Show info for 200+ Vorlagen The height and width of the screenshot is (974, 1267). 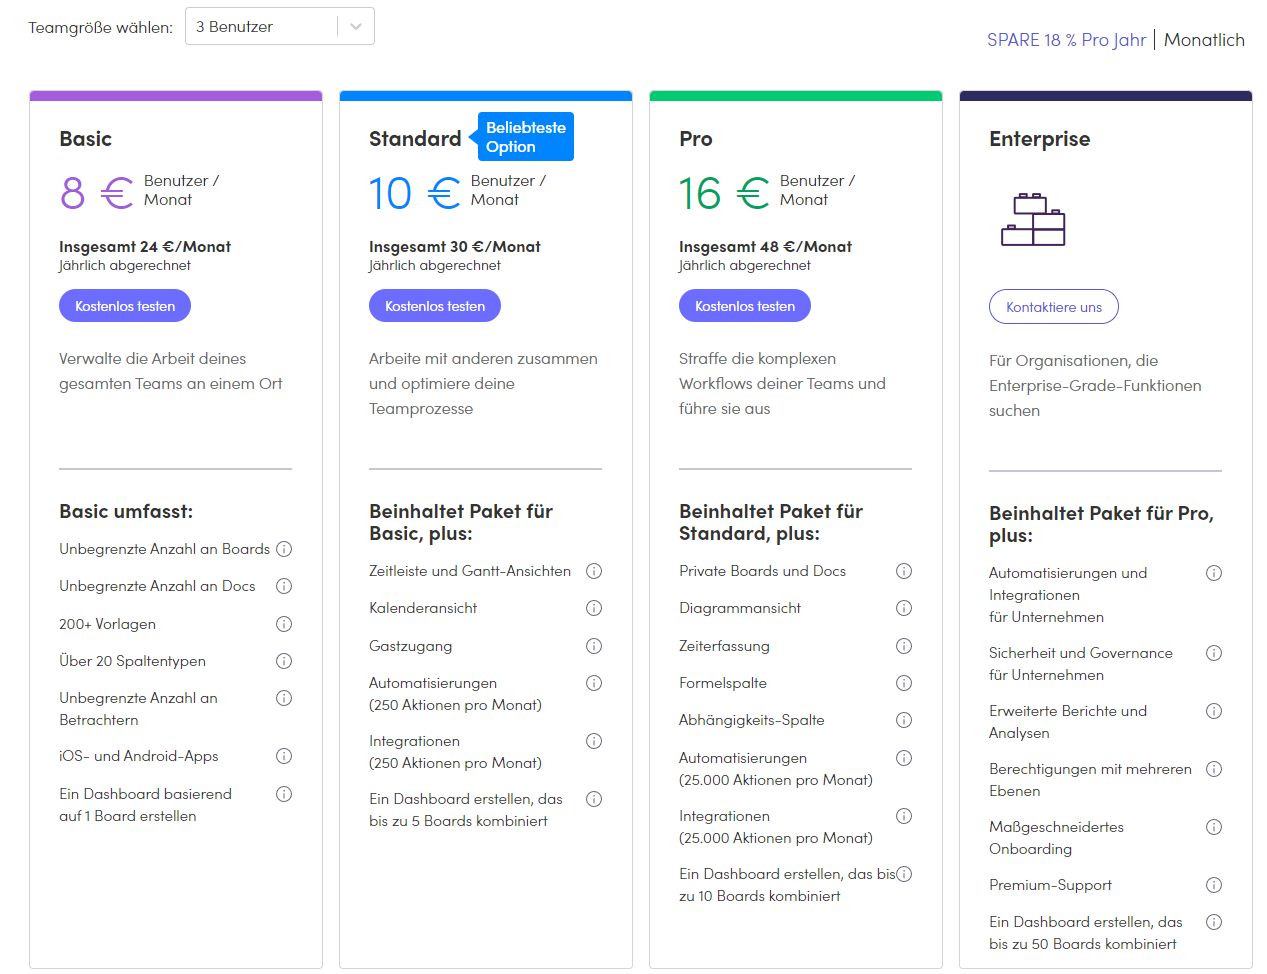pos(284,624)
